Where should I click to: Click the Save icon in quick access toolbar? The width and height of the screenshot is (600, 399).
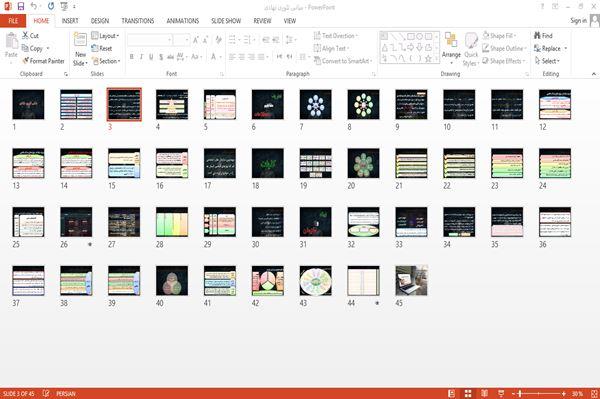pos(21,7)
